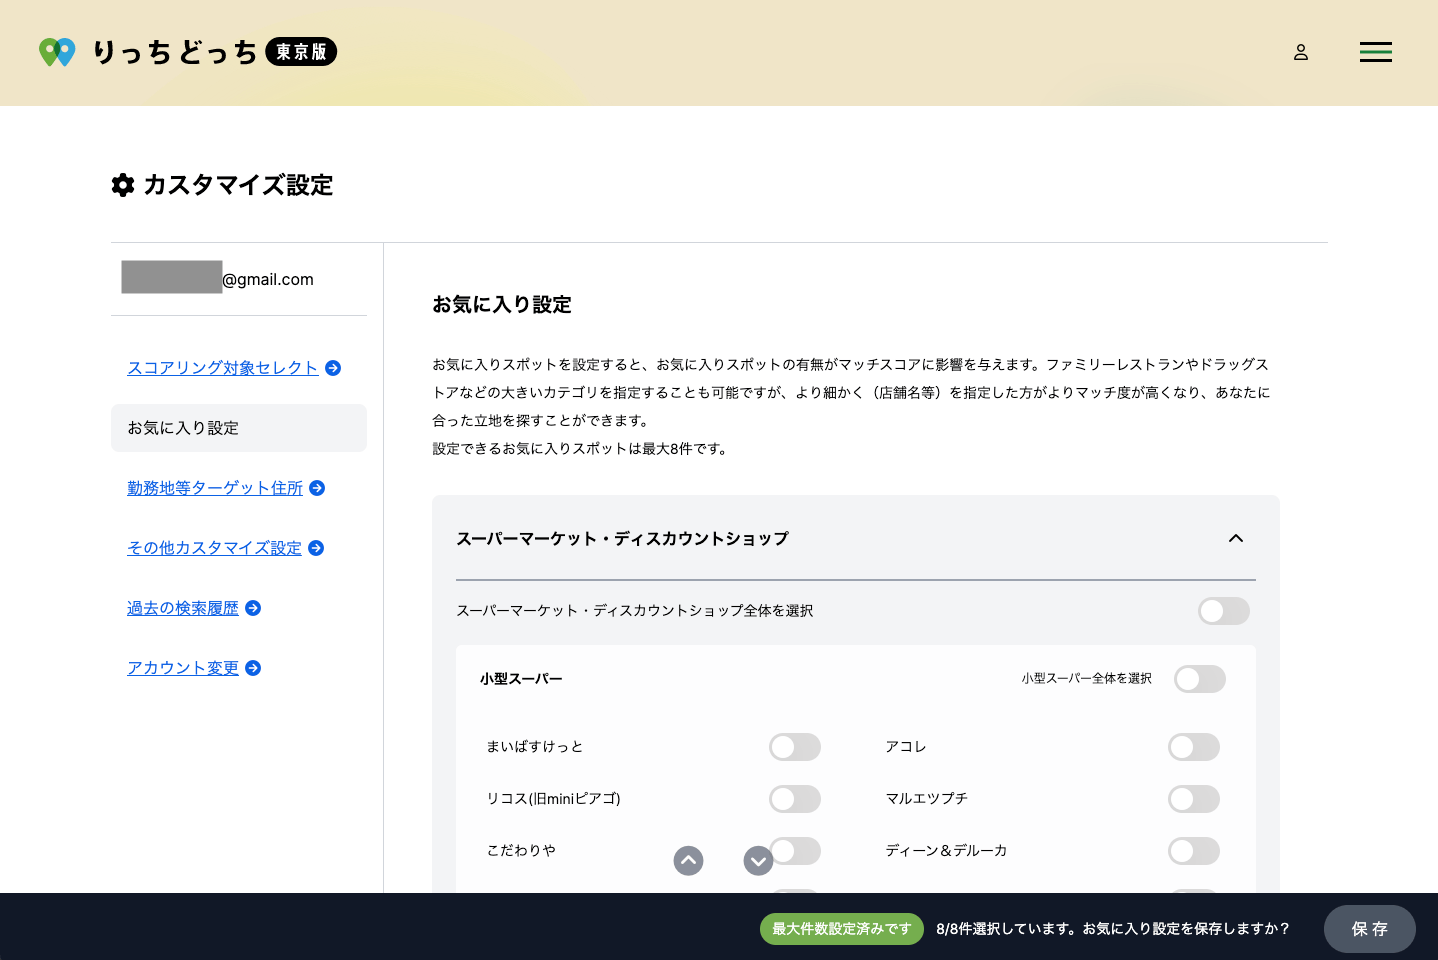
Task: Click arrow icon next to スコアリング対象セレクト
Action: 333,368
